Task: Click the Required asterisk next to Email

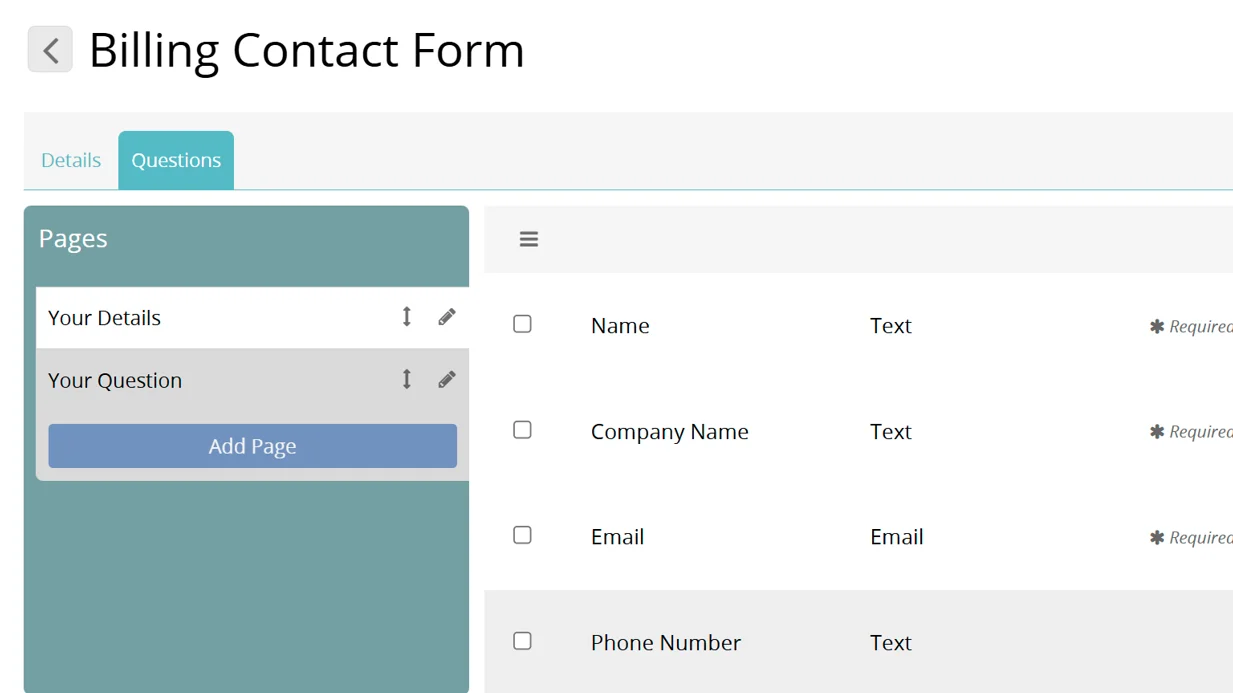Action: point(1156,537)
